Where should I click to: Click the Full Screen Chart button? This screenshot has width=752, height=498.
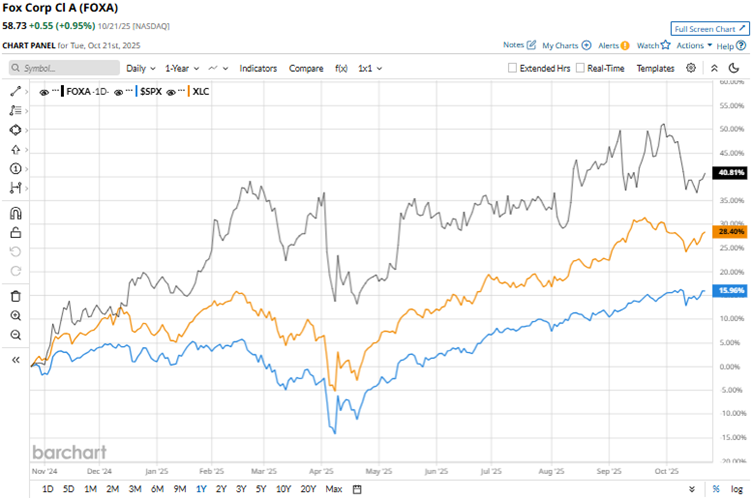[x=710, y=29]
